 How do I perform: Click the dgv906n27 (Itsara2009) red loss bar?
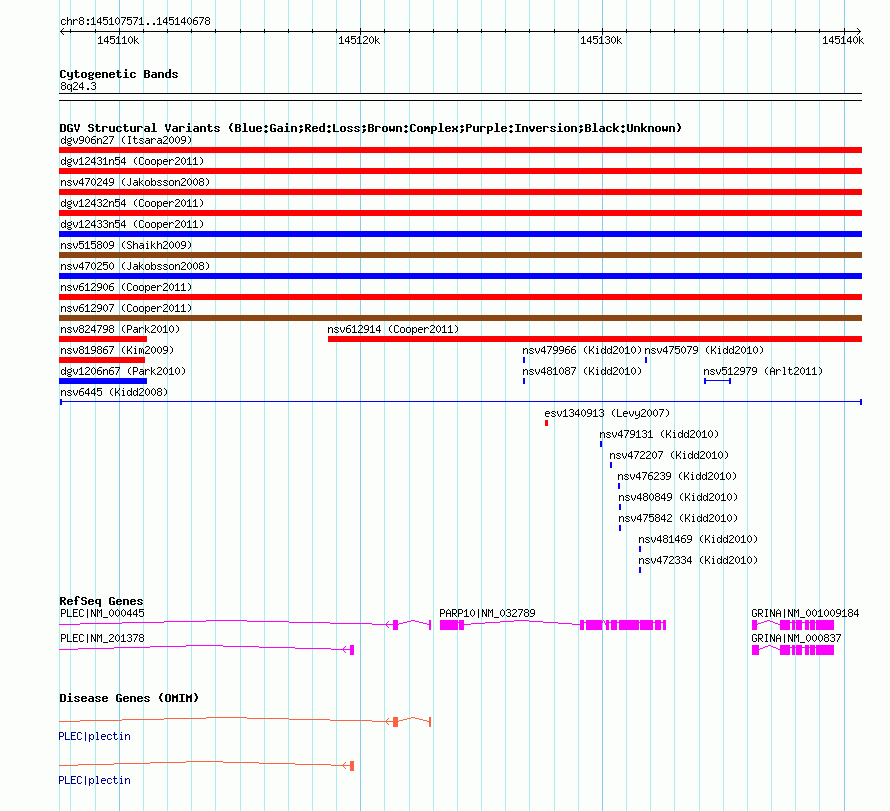point(460,150)
